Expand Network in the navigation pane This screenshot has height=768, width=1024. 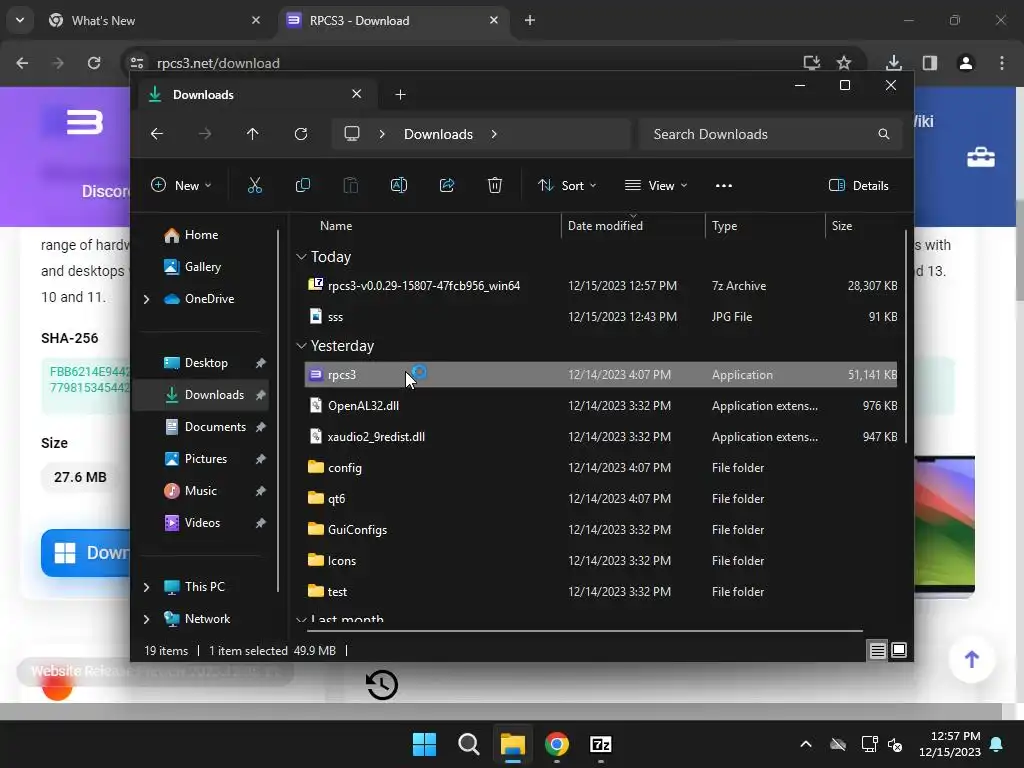[x=146, y=619]
